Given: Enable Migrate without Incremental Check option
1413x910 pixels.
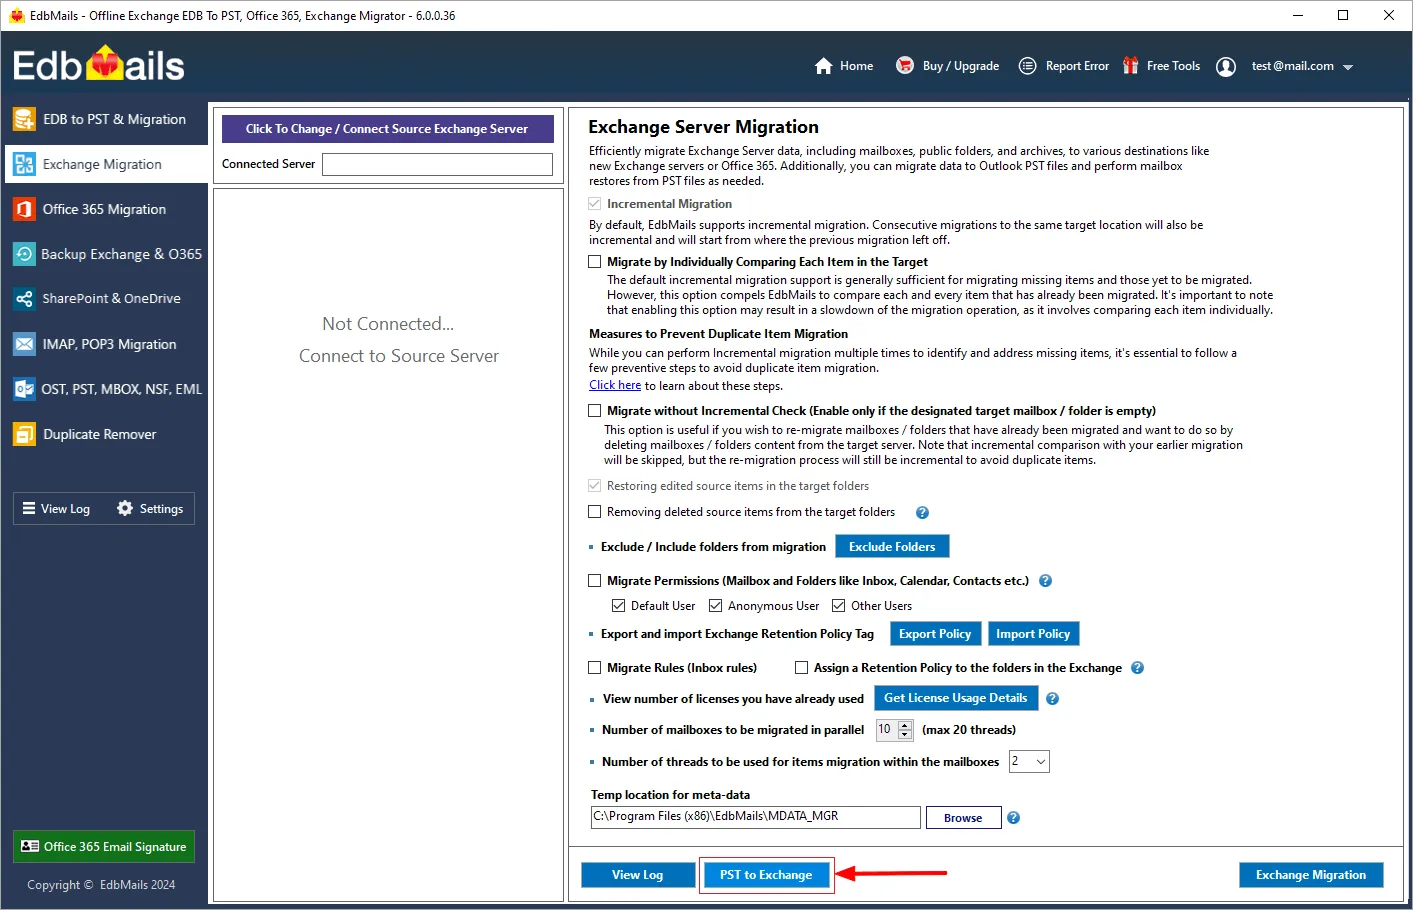Looking at the screenshot, I should [x=595, y=411].
